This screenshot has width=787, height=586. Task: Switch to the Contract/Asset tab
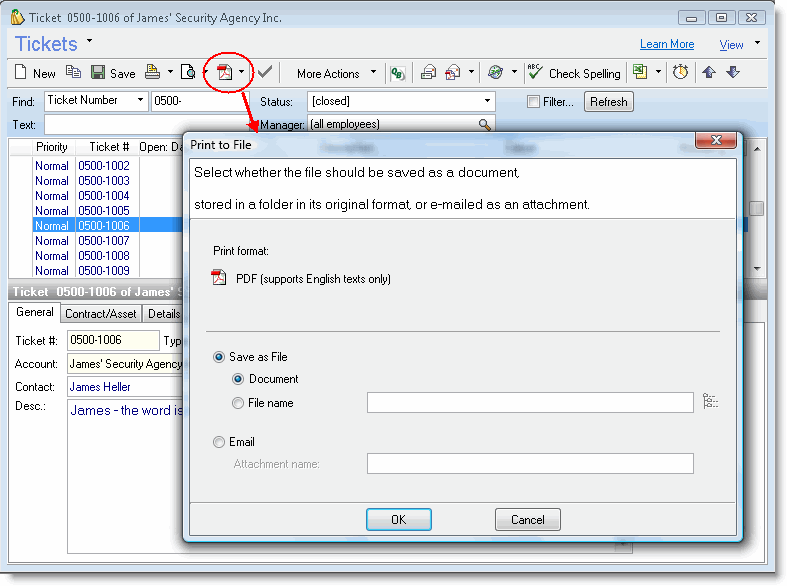click(x=100, y=314)
